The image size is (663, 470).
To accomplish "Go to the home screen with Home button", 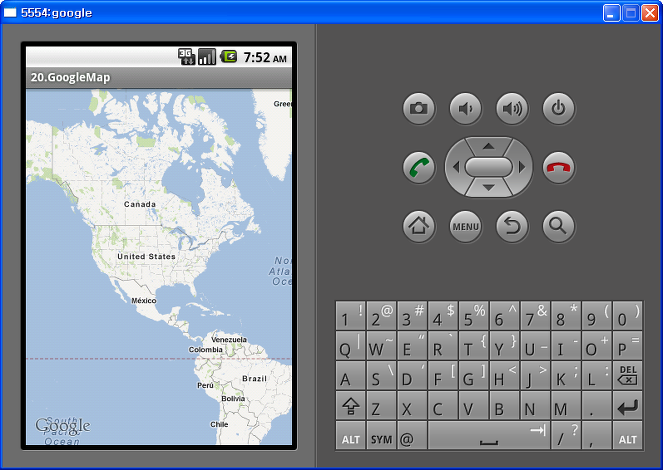I will pyautogui.click(x=419, y=227).
